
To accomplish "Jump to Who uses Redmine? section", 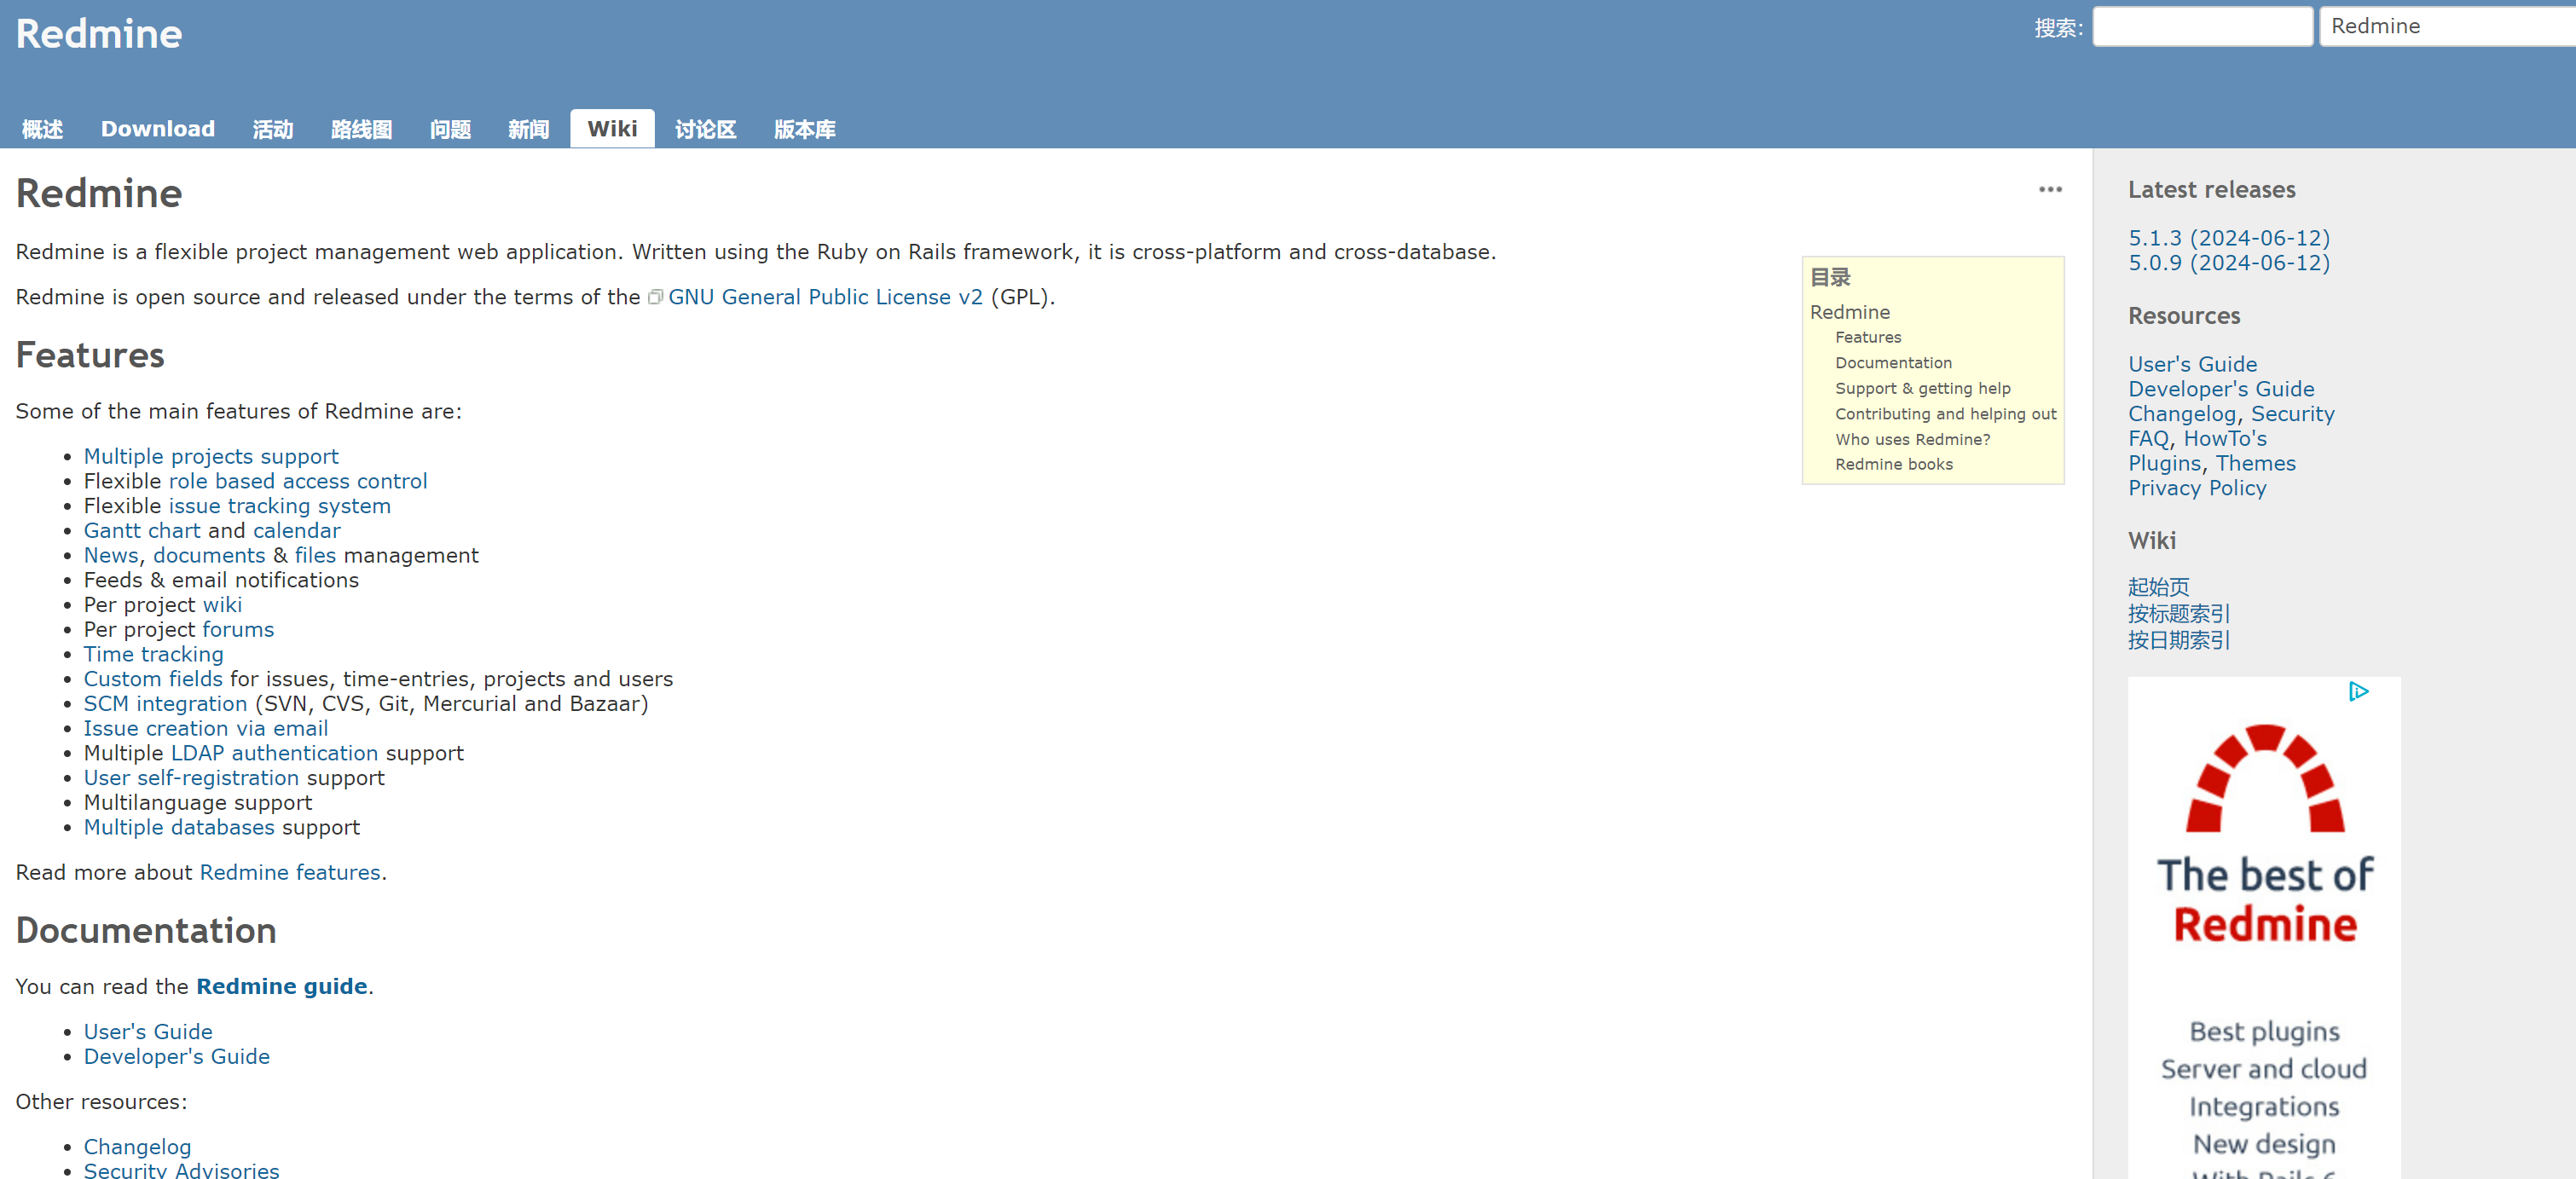I will coord(1912,439).
